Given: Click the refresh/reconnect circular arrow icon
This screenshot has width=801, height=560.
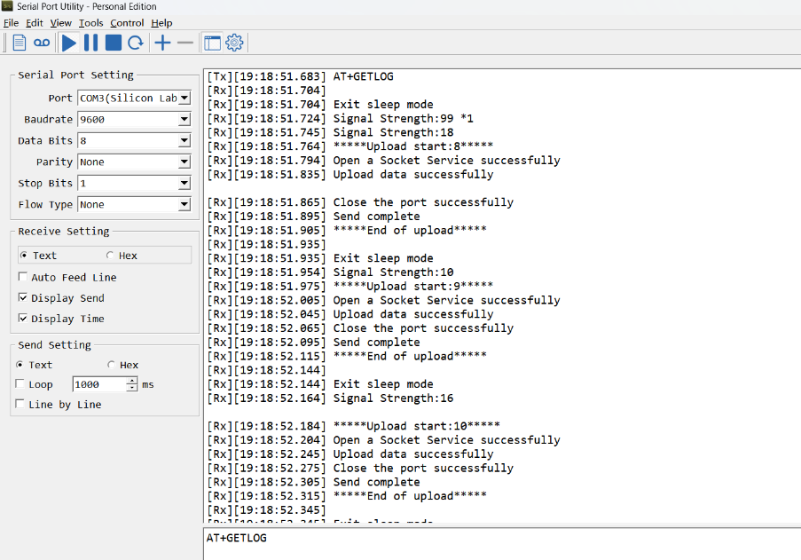Looking at the screenshot, I should point(135,43).
